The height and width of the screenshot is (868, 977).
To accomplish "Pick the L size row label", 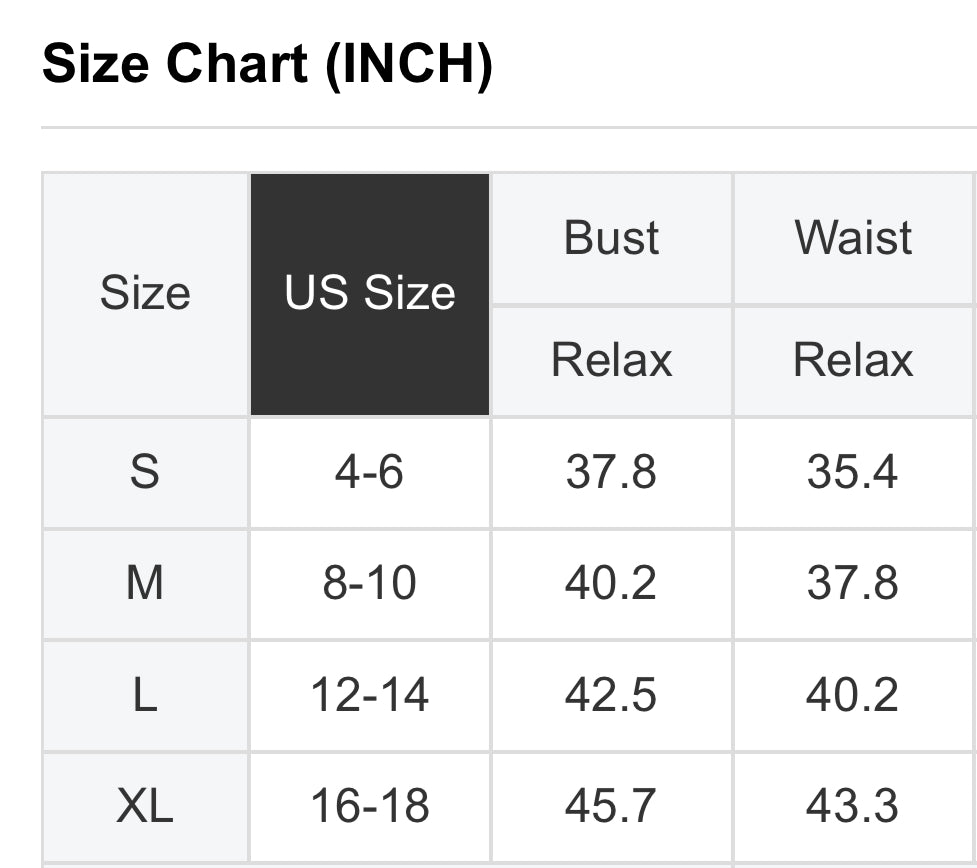I will (x=145, y=695).
